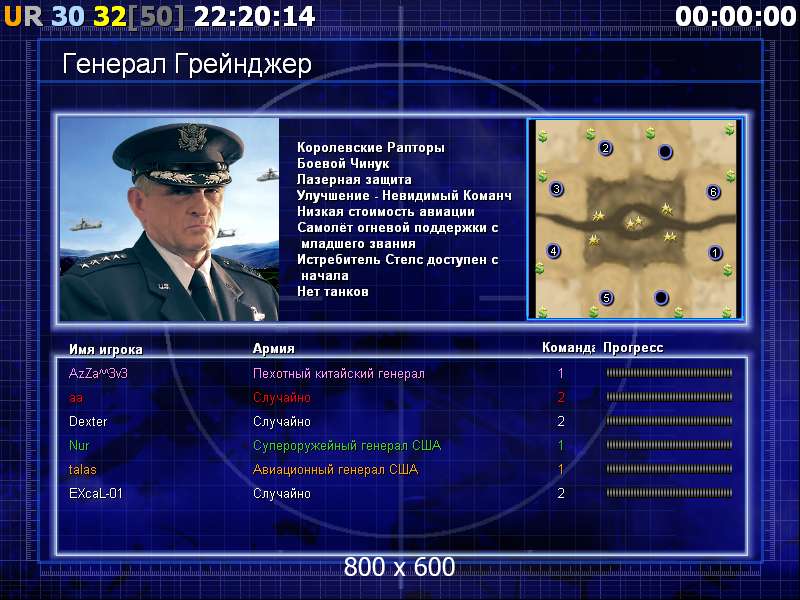The image size is (800, 600).
Task: Click the dollar supply icon beside position 6
Action: (731, 176)
